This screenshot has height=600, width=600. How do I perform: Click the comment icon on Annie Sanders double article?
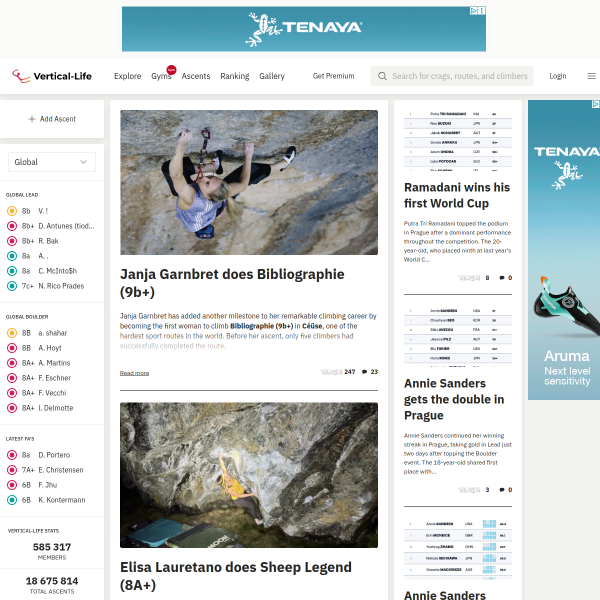502,490
